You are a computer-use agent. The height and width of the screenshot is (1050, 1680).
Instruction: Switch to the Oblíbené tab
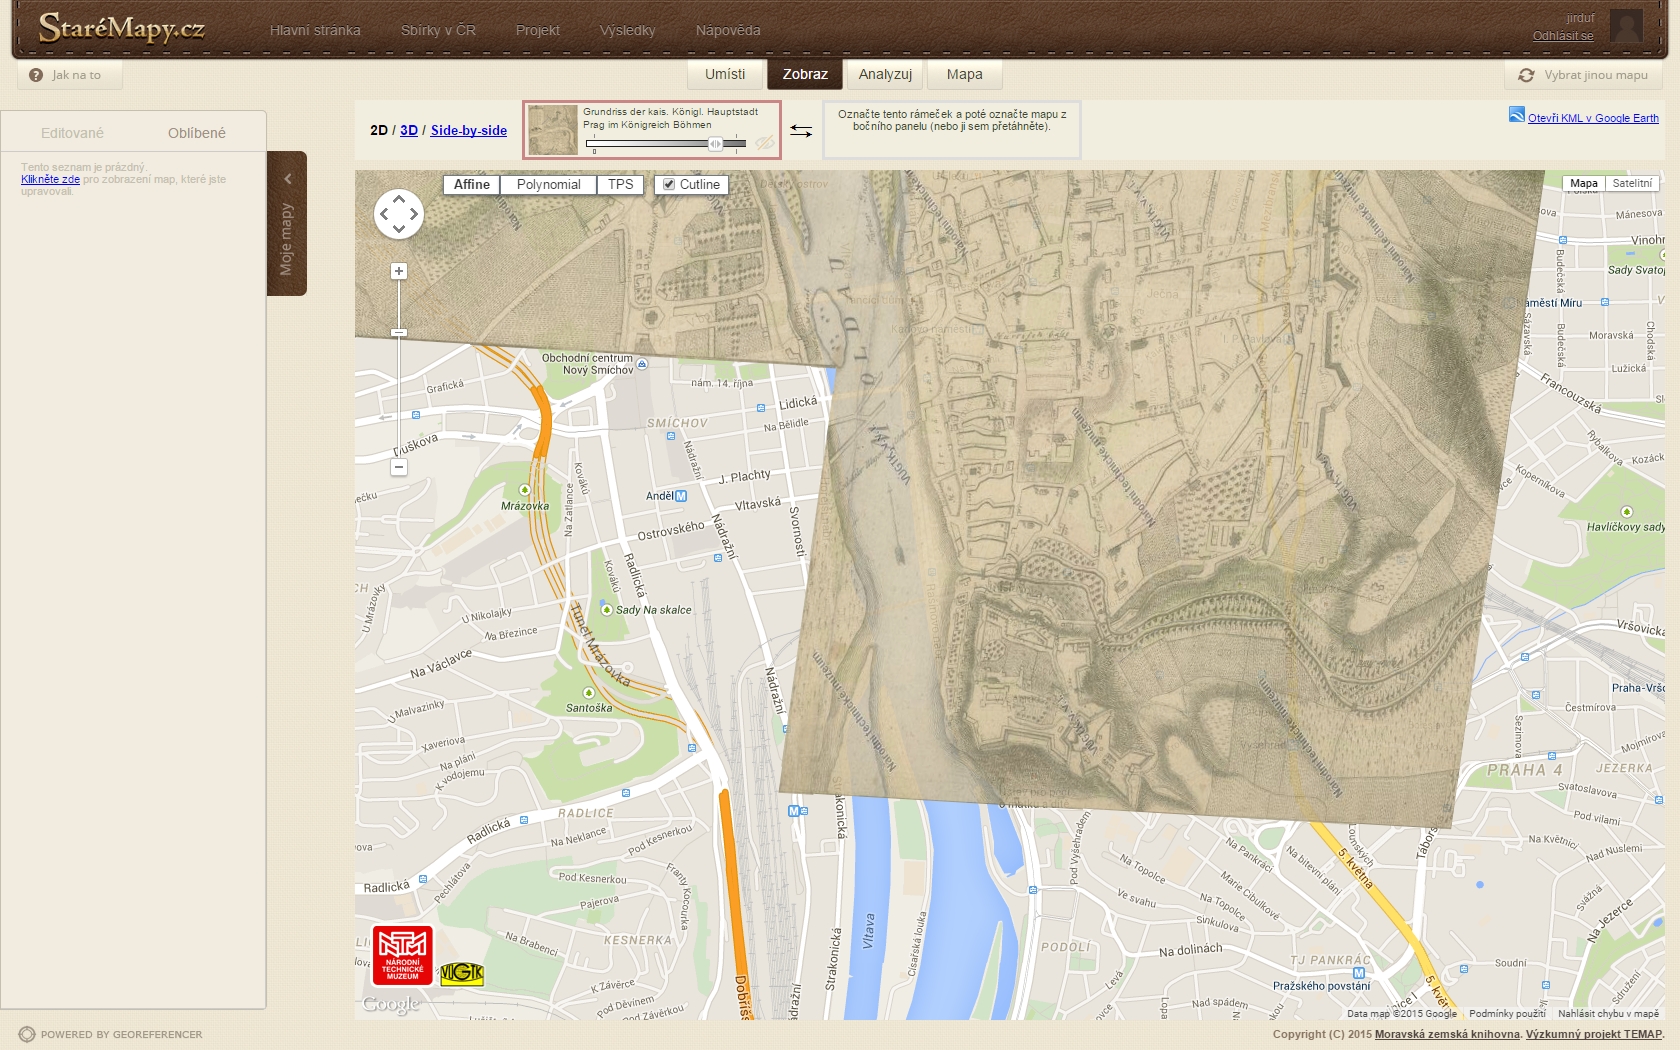click(197, 133)
